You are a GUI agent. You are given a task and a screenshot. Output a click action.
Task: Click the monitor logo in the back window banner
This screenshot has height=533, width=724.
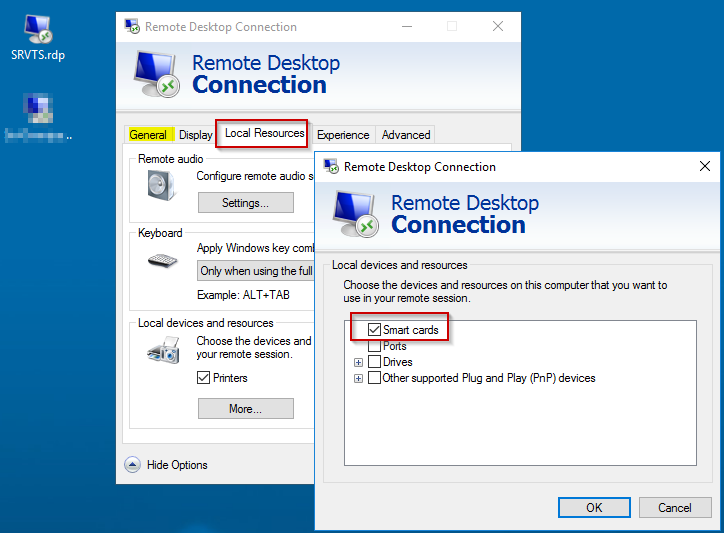click(157, 74)
